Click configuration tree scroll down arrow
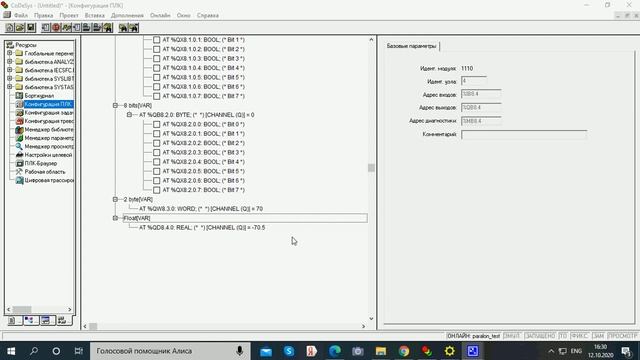The height and width of the screenshot is (360, 640). pyautogui.click(x=371, y=318)
